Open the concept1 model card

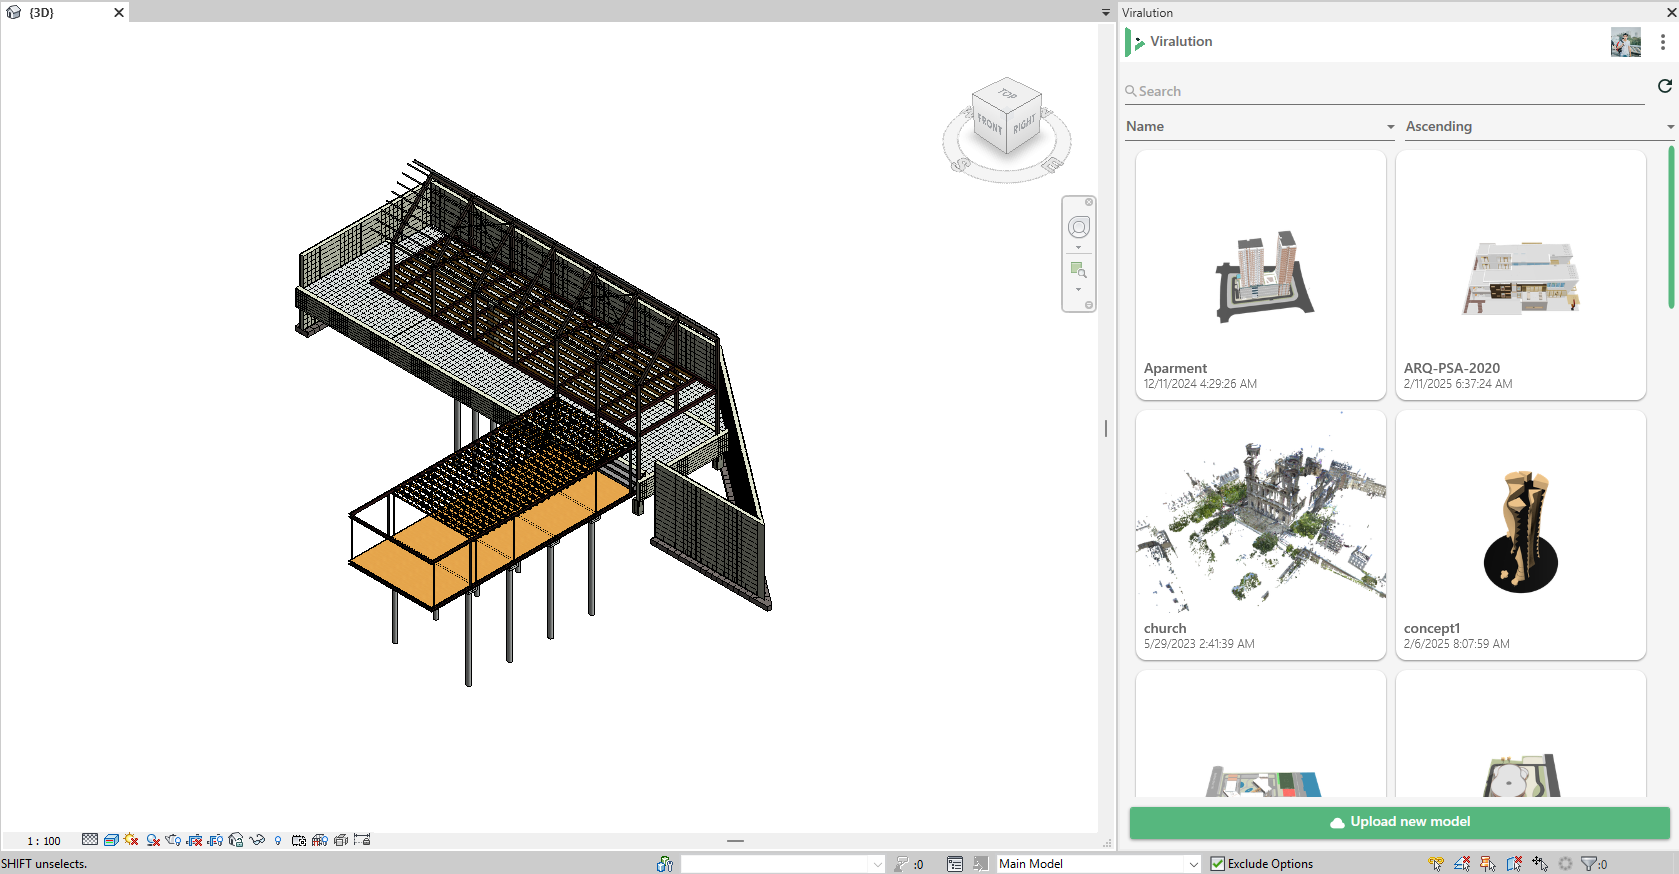tap(1521, 535)
